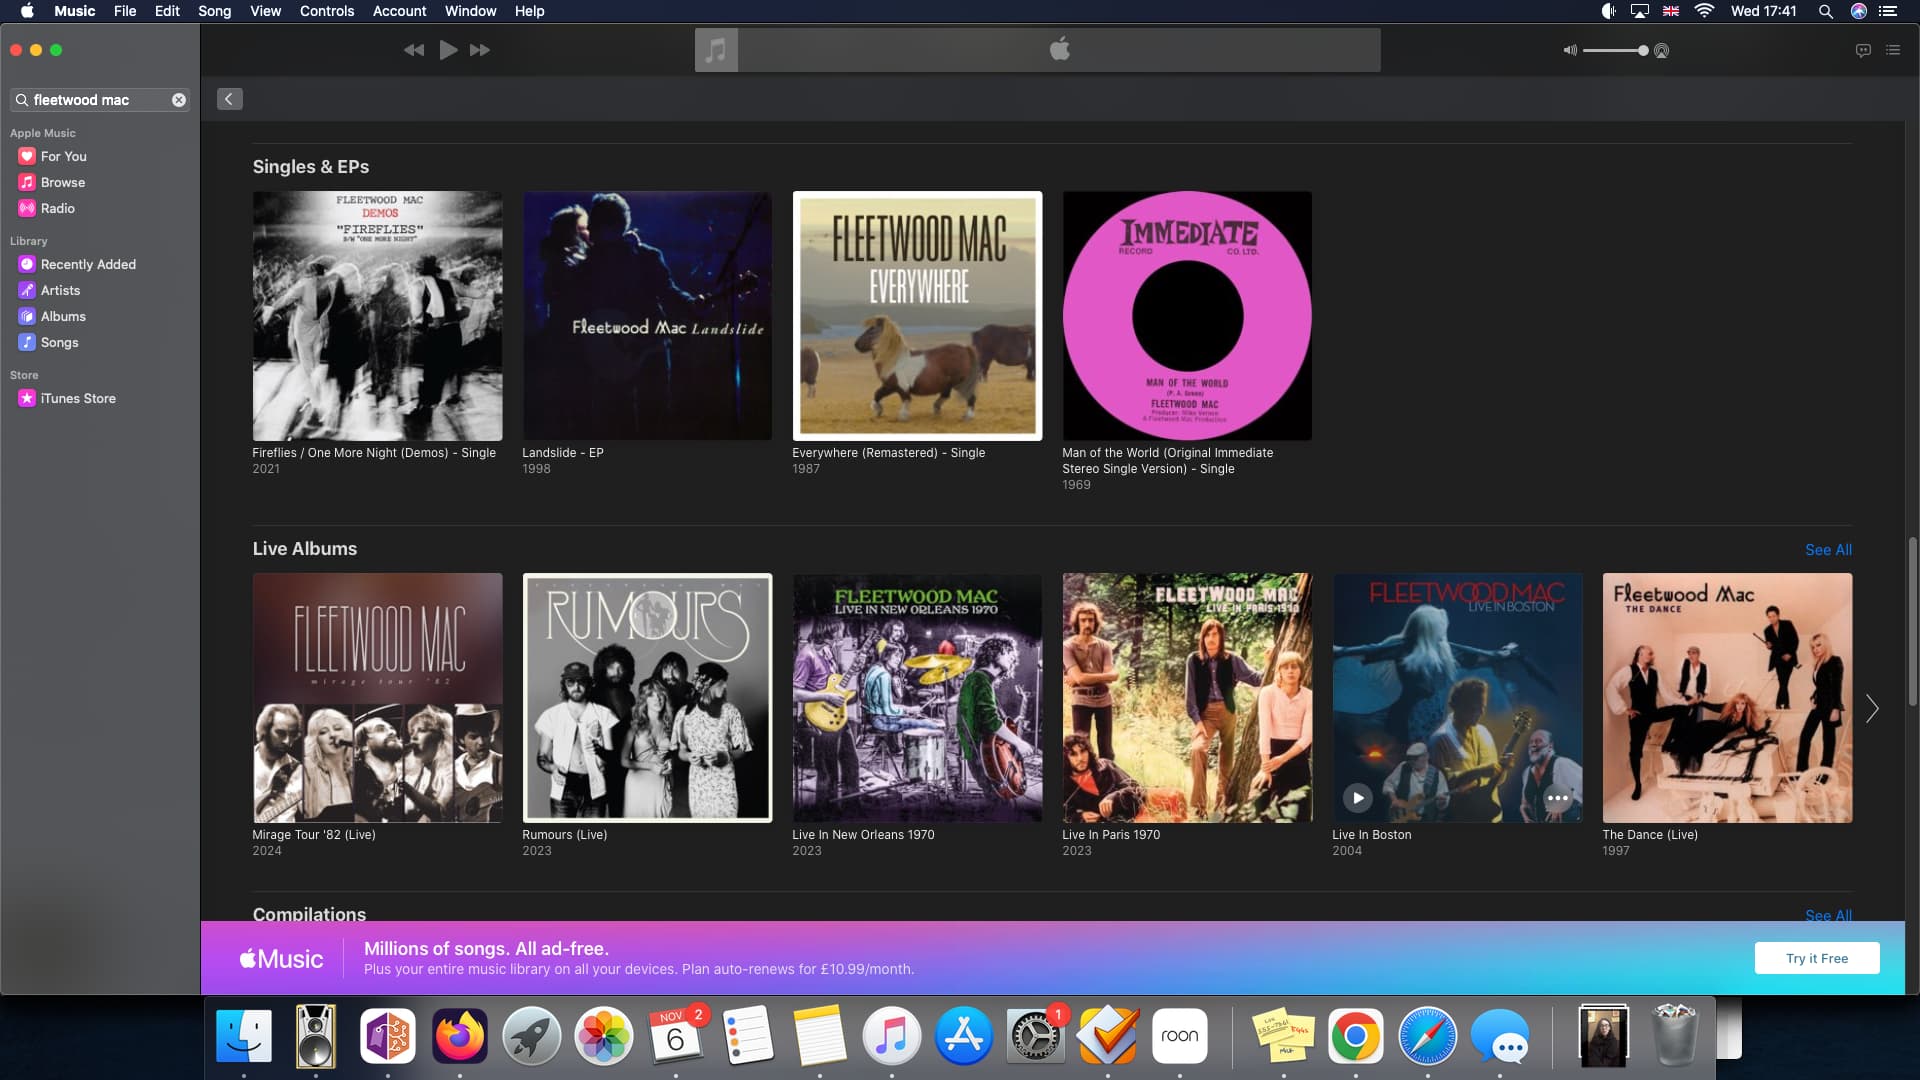Open the iTunes Store sidebar item
This screenshot has height=1080, width=1920.
[x=78, y=398]
